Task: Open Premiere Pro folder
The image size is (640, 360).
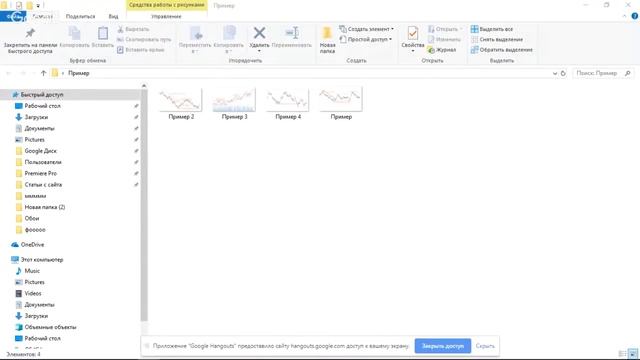Action: point(36,173)
